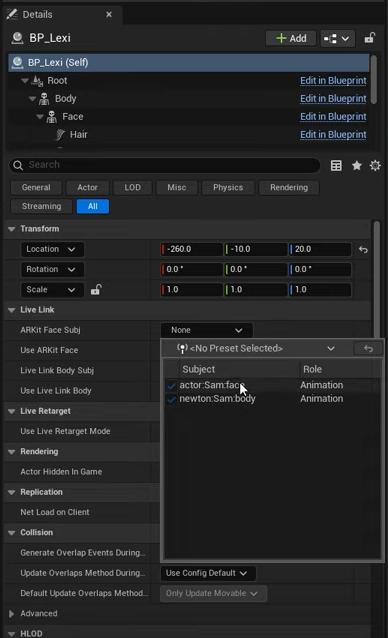Open details settings gear icon

[375, 165]
